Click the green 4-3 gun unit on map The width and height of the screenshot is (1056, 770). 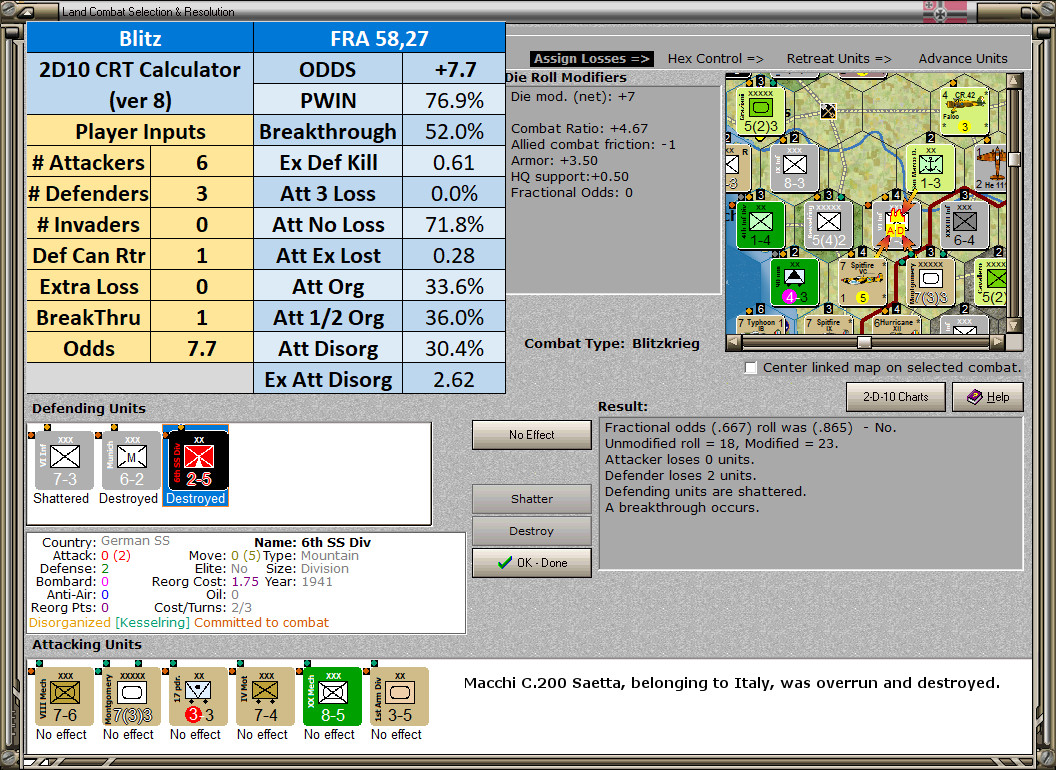point(795,282)
